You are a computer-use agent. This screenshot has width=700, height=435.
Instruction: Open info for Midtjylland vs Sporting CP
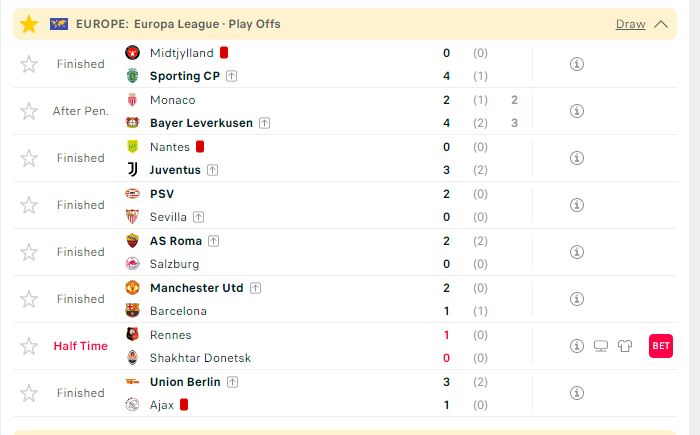tap(577, 64)
